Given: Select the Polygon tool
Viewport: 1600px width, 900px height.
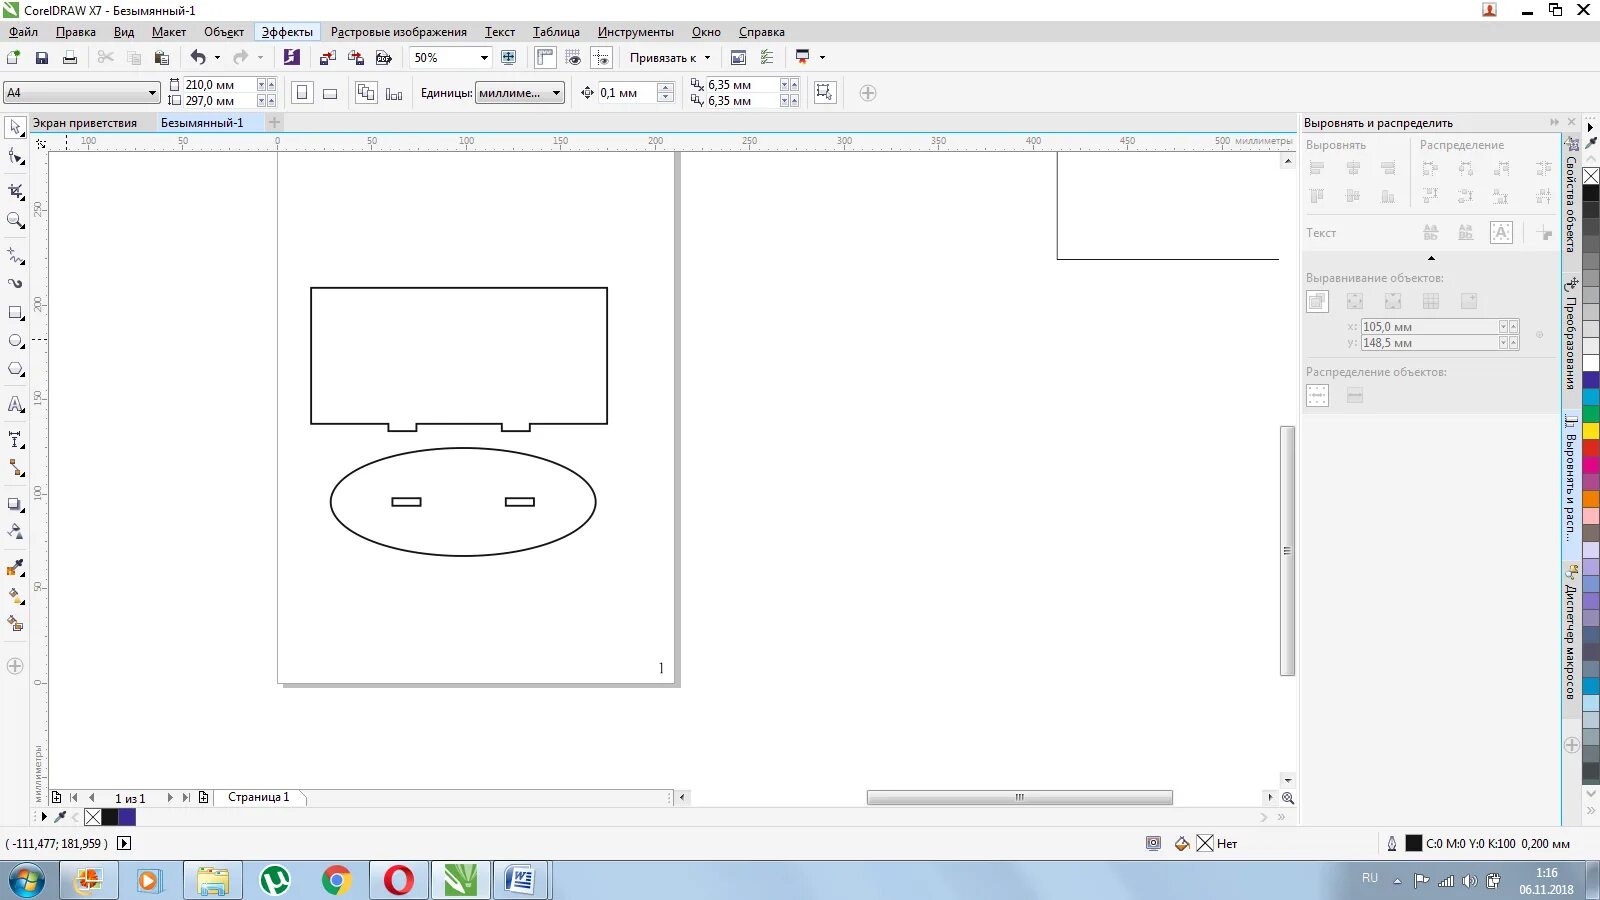Looking at the screenshot, I should pos(15,369).
